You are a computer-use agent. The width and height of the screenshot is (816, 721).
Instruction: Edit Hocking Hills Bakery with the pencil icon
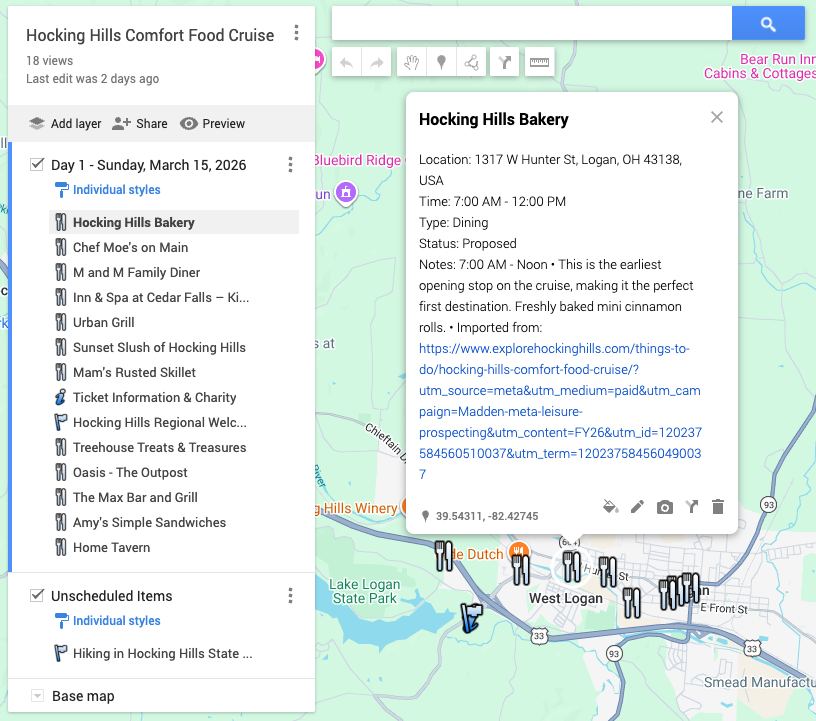point(638,507)
